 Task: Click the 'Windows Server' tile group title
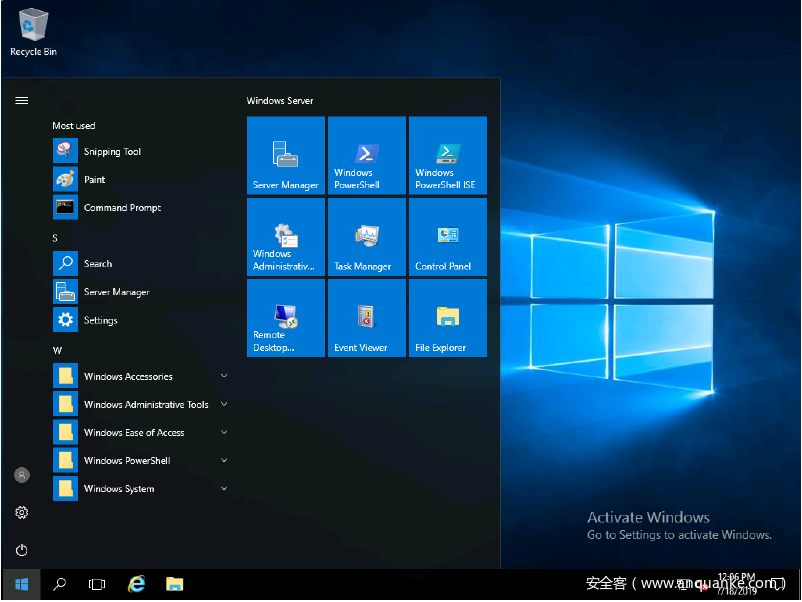click(x=280, y=101)
